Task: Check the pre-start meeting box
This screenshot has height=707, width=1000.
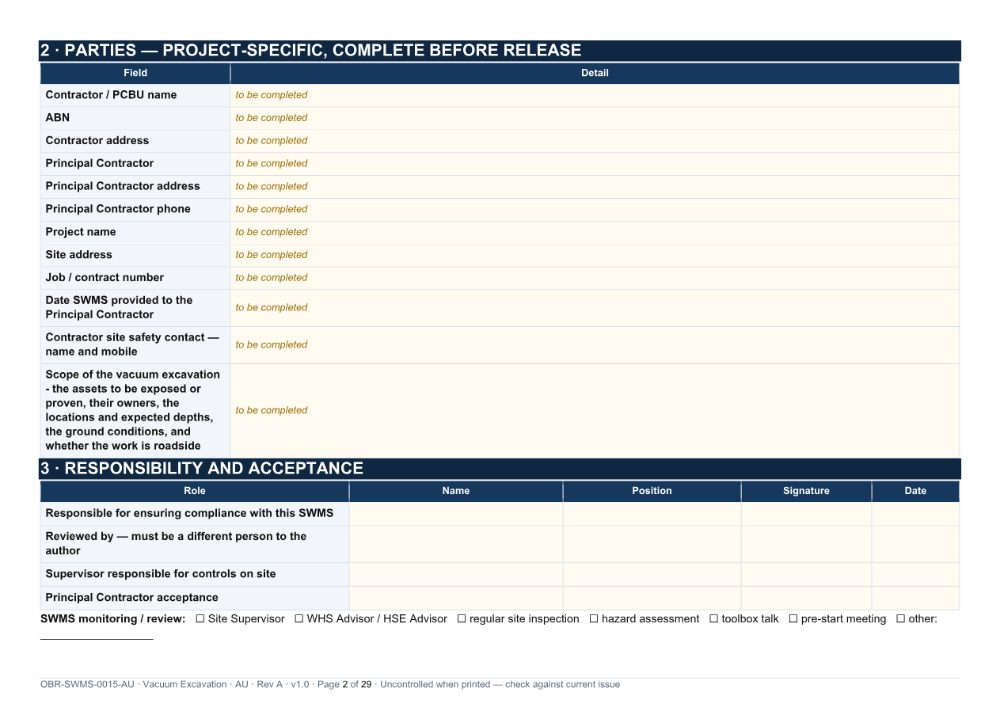Action: (793, 618)
